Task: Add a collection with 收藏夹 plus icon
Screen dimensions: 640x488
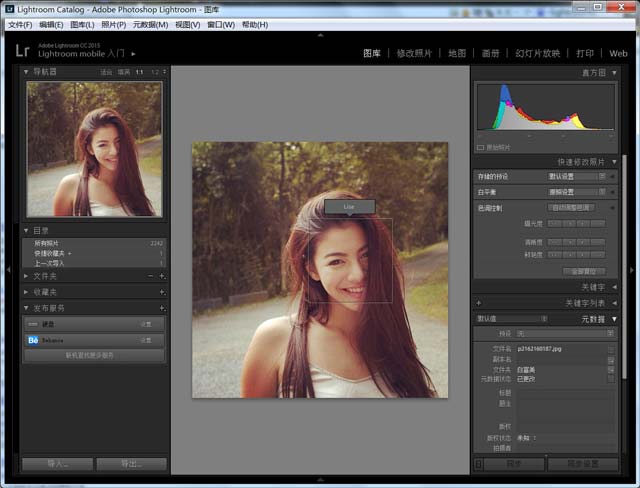Action: (x=162, y=292)
